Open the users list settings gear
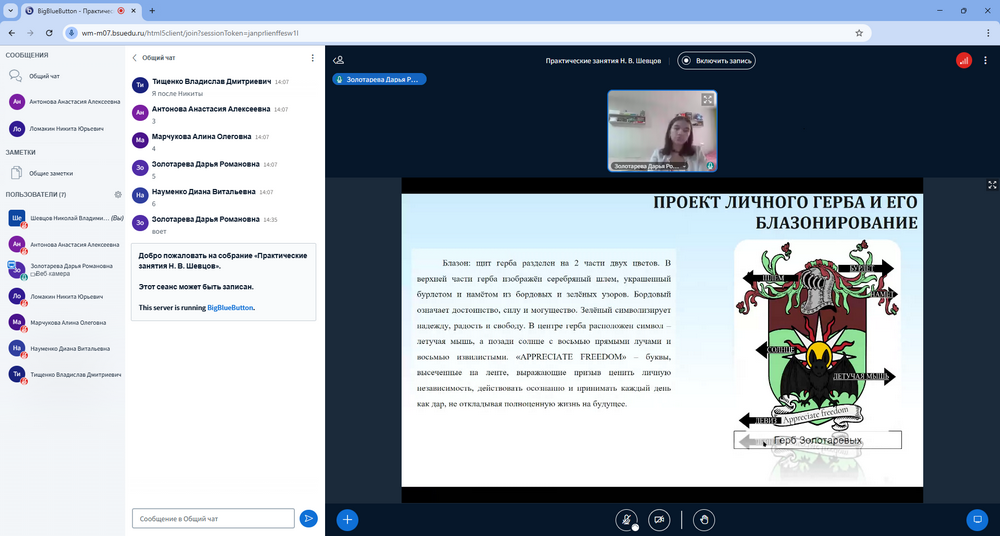1000x536 pixels. pos(118,194)
